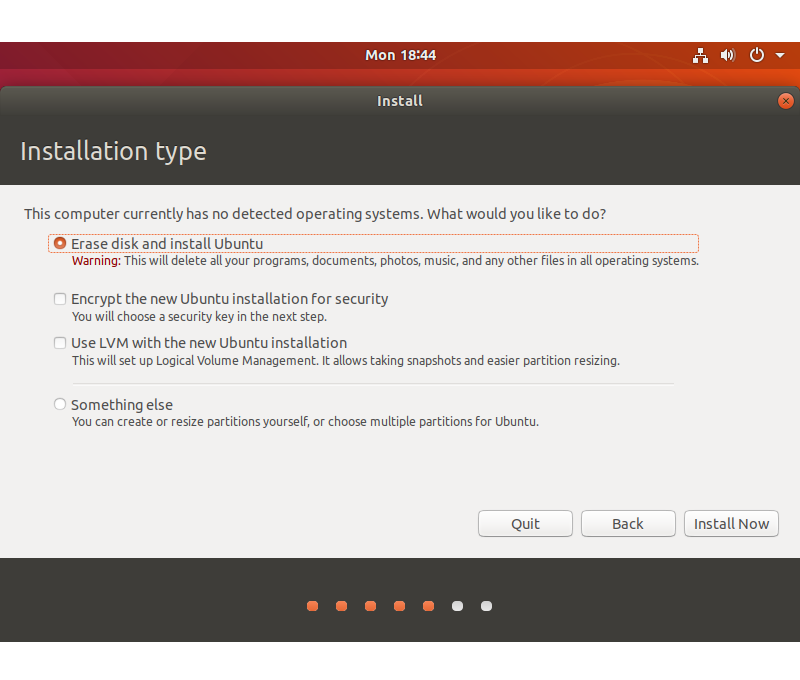Click the 'no detected operating systems' question text
This screenshot has width=800, height=680.
pos(315,214)
